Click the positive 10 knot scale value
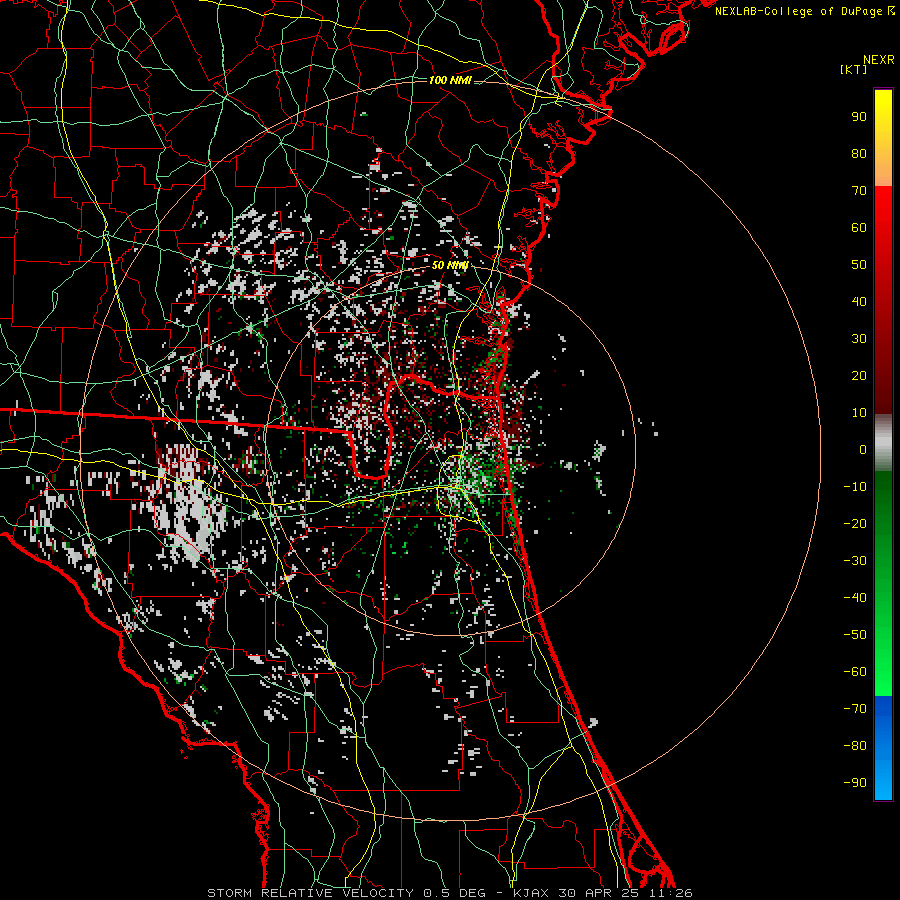Viewport: 900px width, 900px height. (x=859, y=413)
